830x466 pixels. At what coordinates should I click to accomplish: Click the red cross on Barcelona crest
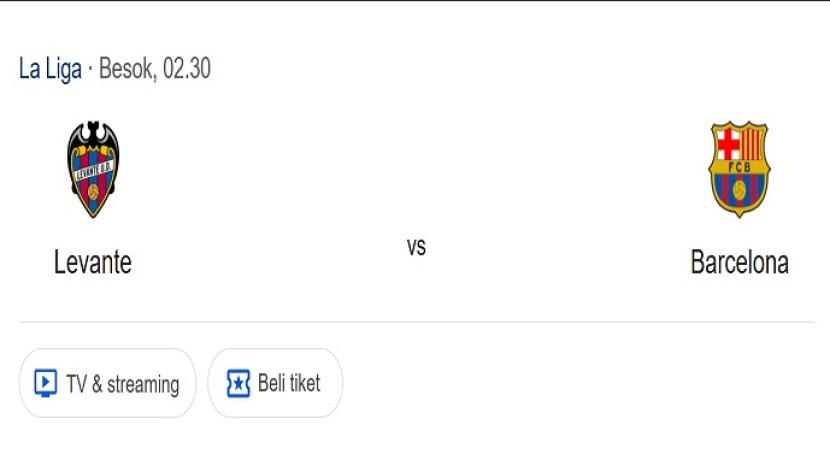[726, 143]
